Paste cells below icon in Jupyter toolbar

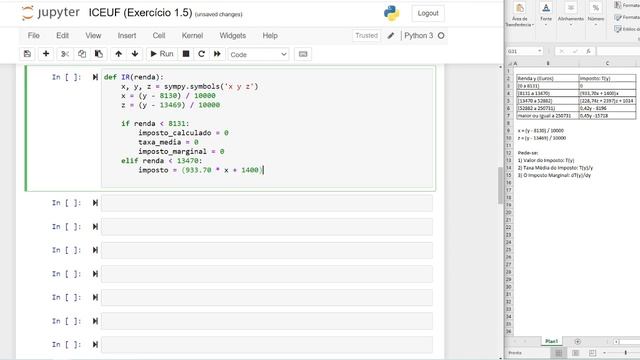(x=98, y=54)
